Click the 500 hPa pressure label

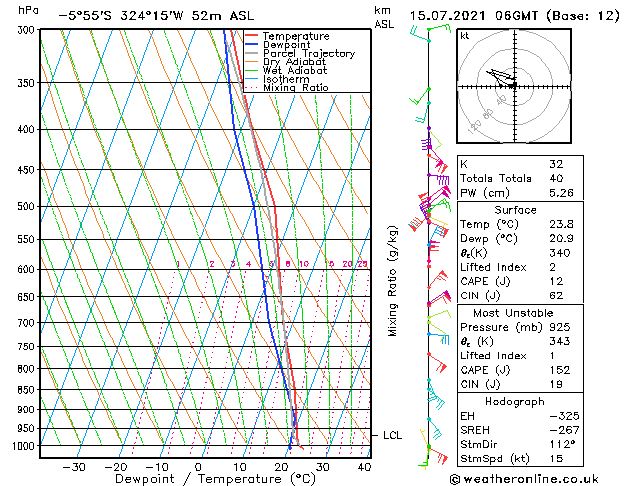click(27, 207)
